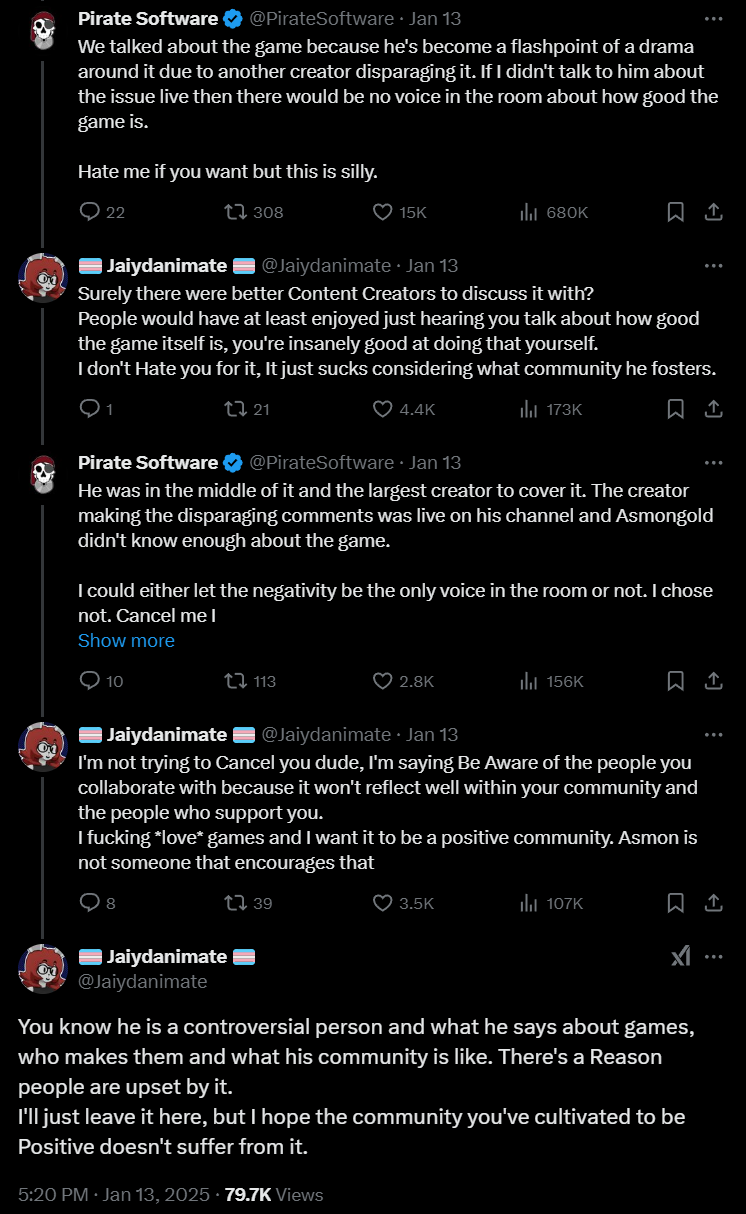Open the 5:20 PM Jan 13, 2025 timestamp

coord(114,1194)
